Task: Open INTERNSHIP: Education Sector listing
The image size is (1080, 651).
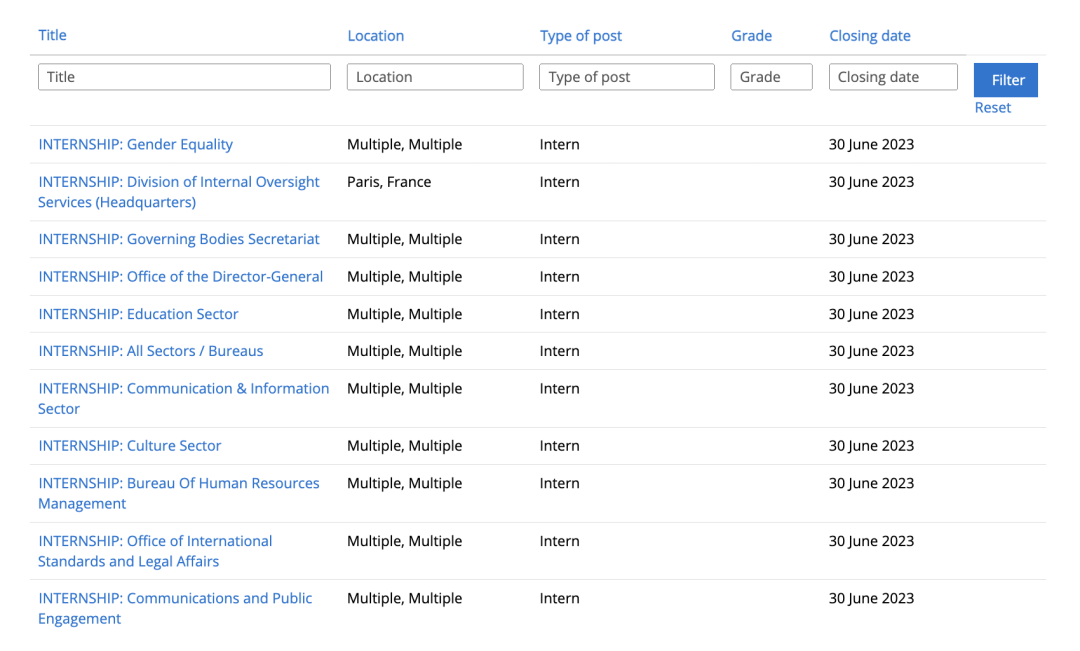Action: point(138,314)
